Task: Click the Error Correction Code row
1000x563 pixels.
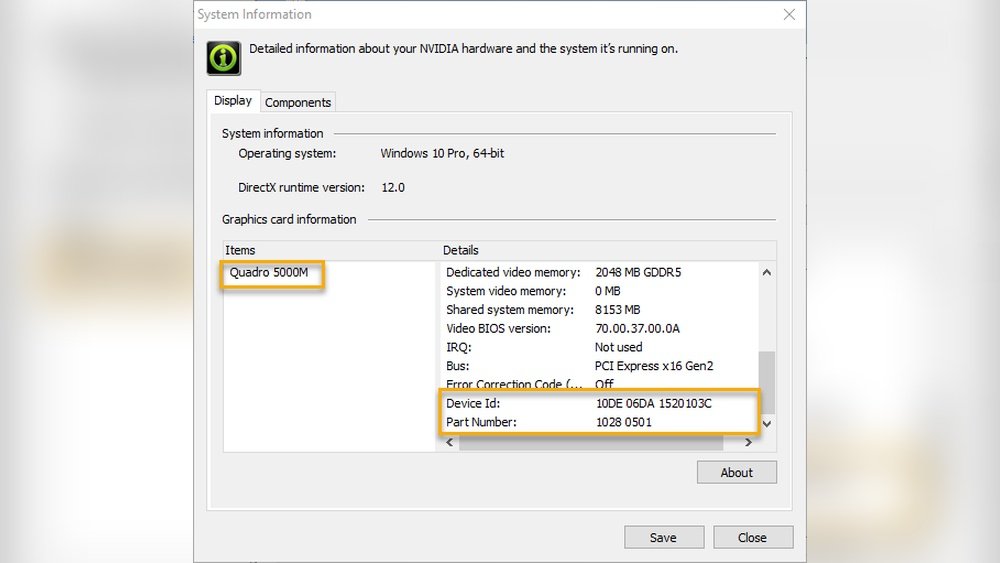Action: (x=599, y=384)
